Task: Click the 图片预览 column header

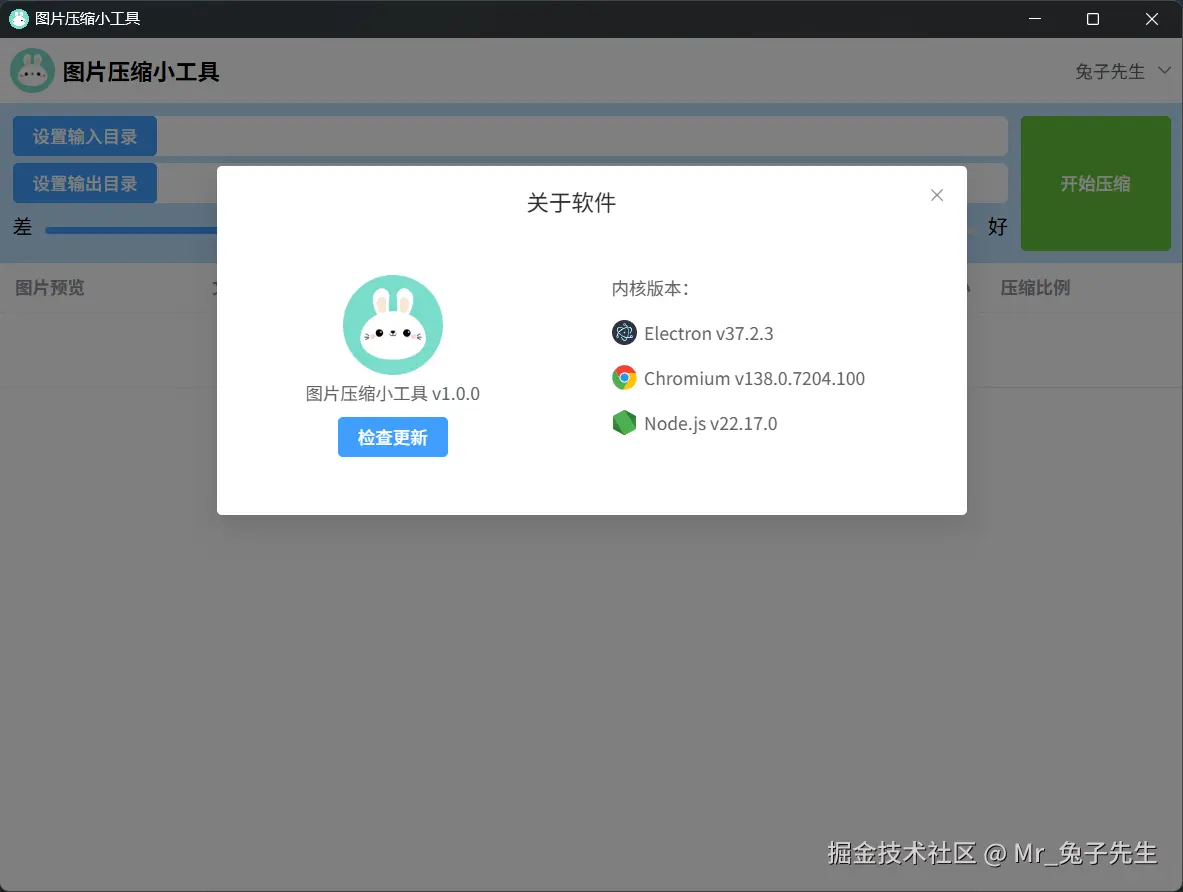Action: (49, 288)
